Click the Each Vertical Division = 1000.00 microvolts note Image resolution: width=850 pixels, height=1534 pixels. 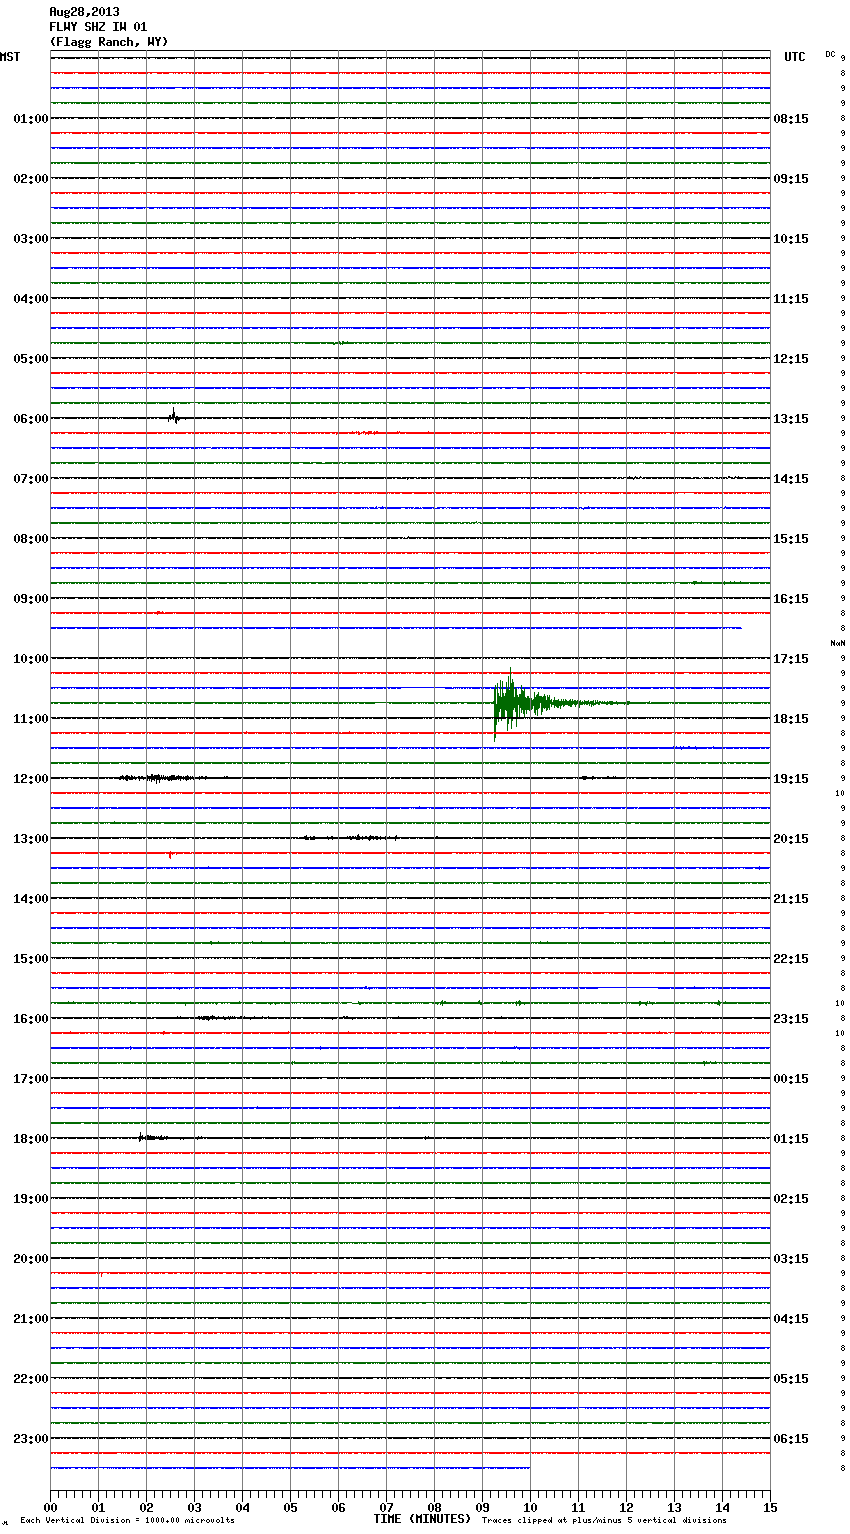127,1521
